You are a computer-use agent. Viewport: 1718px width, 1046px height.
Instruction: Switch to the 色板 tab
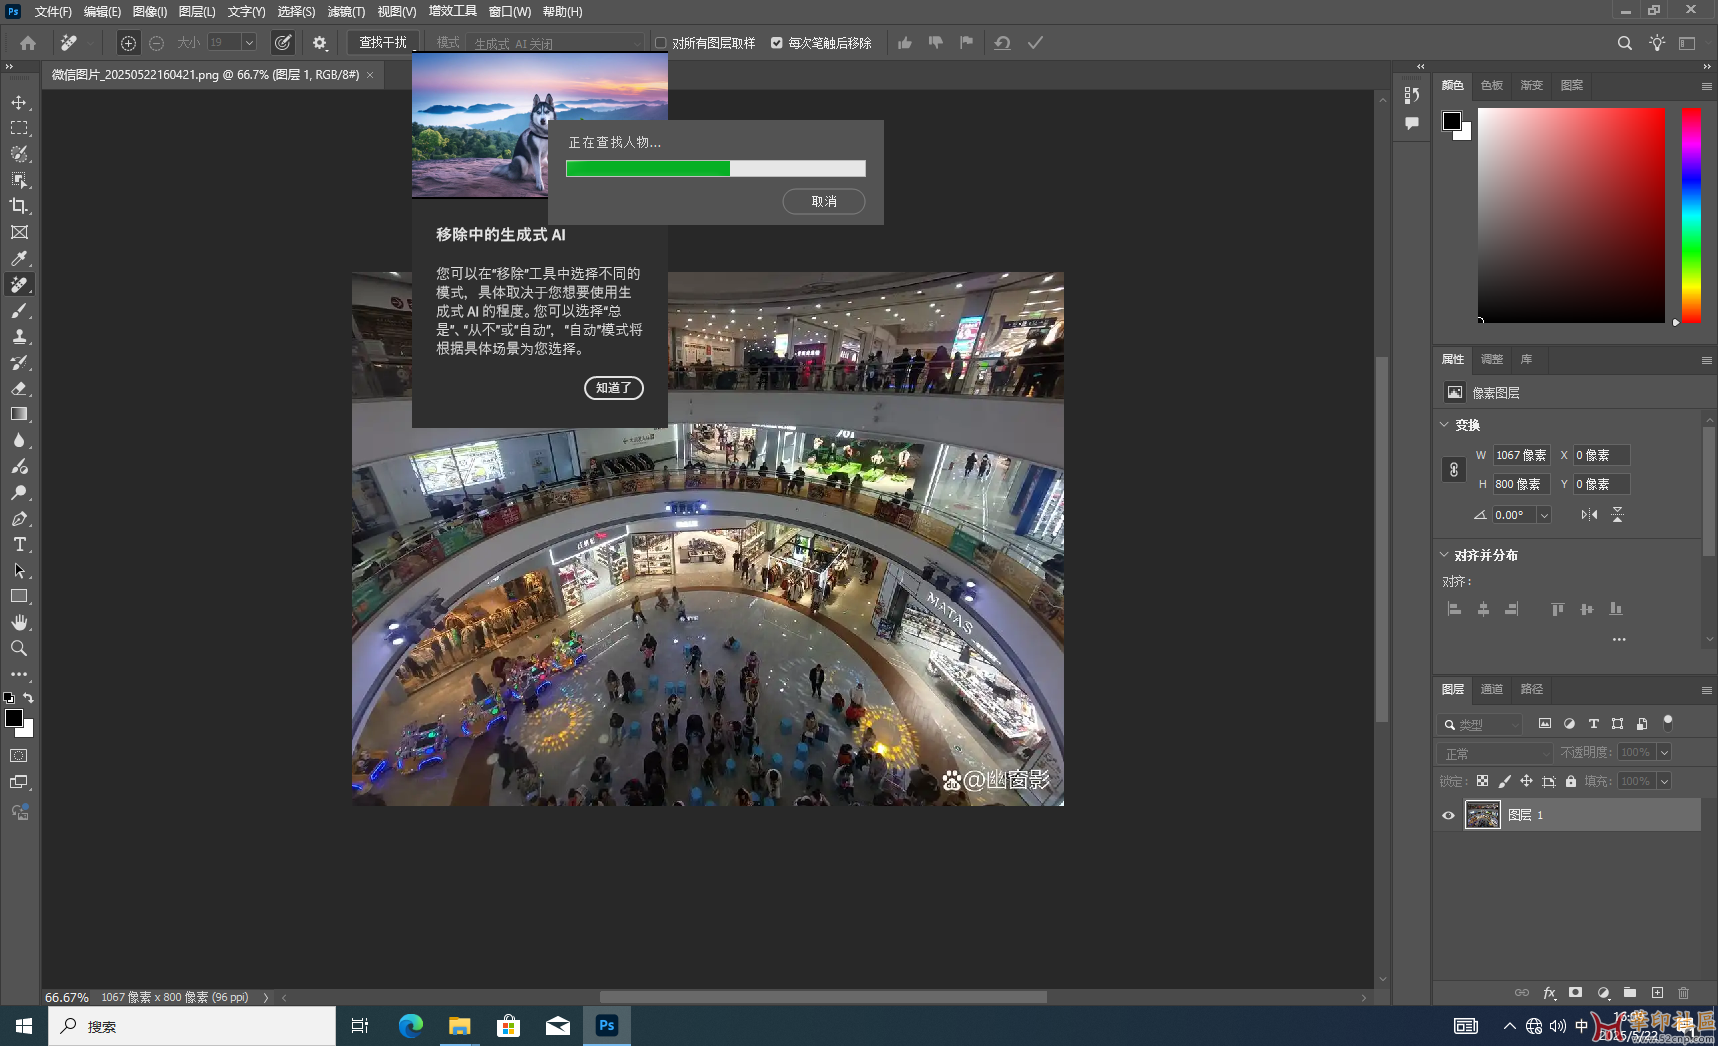coord(1492,85)
